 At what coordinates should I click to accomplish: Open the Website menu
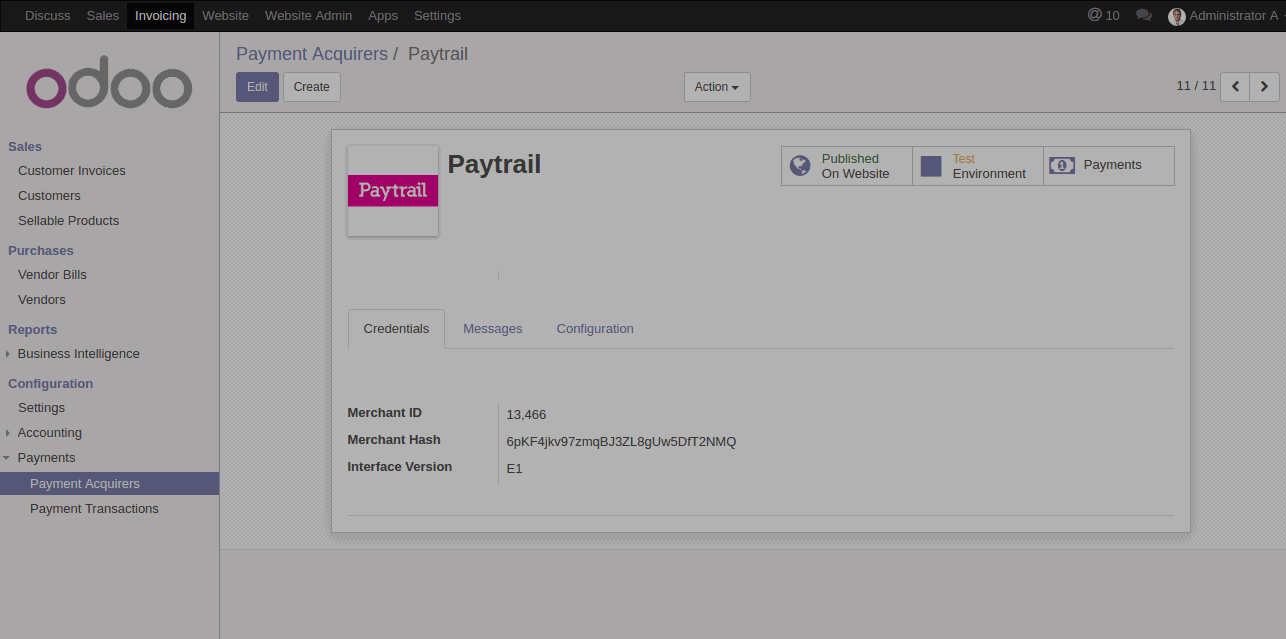225,15
